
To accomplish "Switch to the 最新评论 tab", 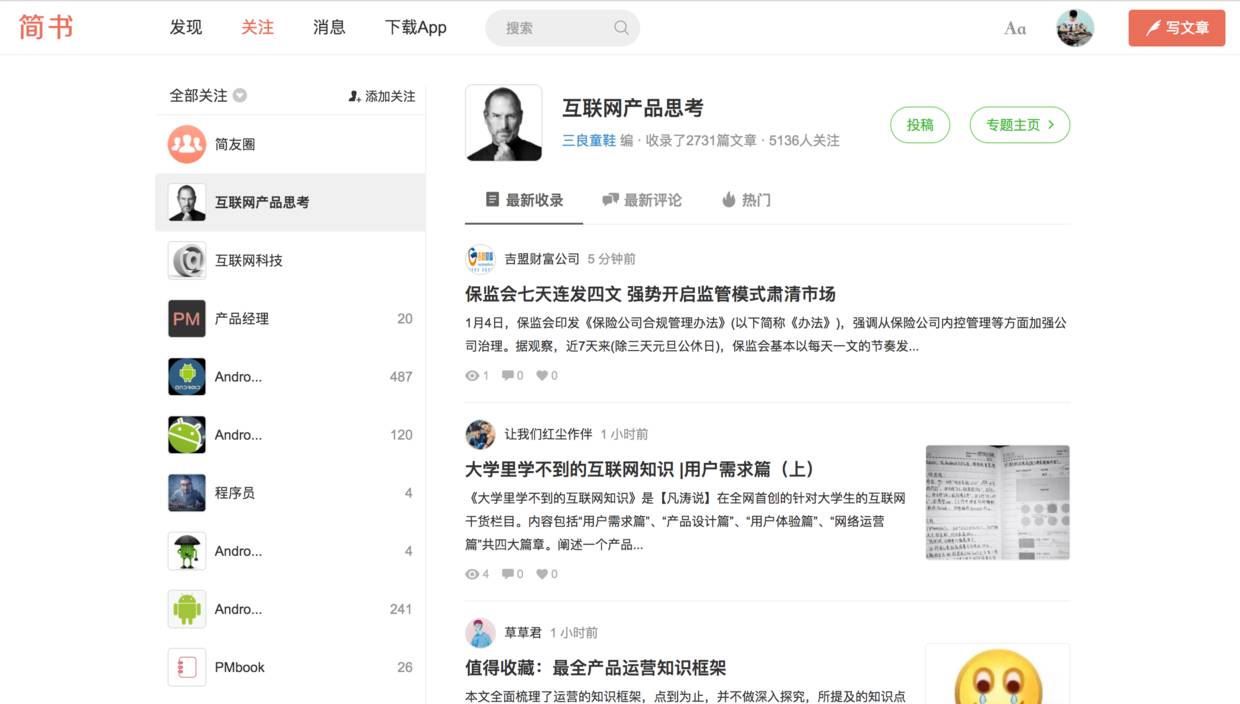I will (x=642, y=200).
